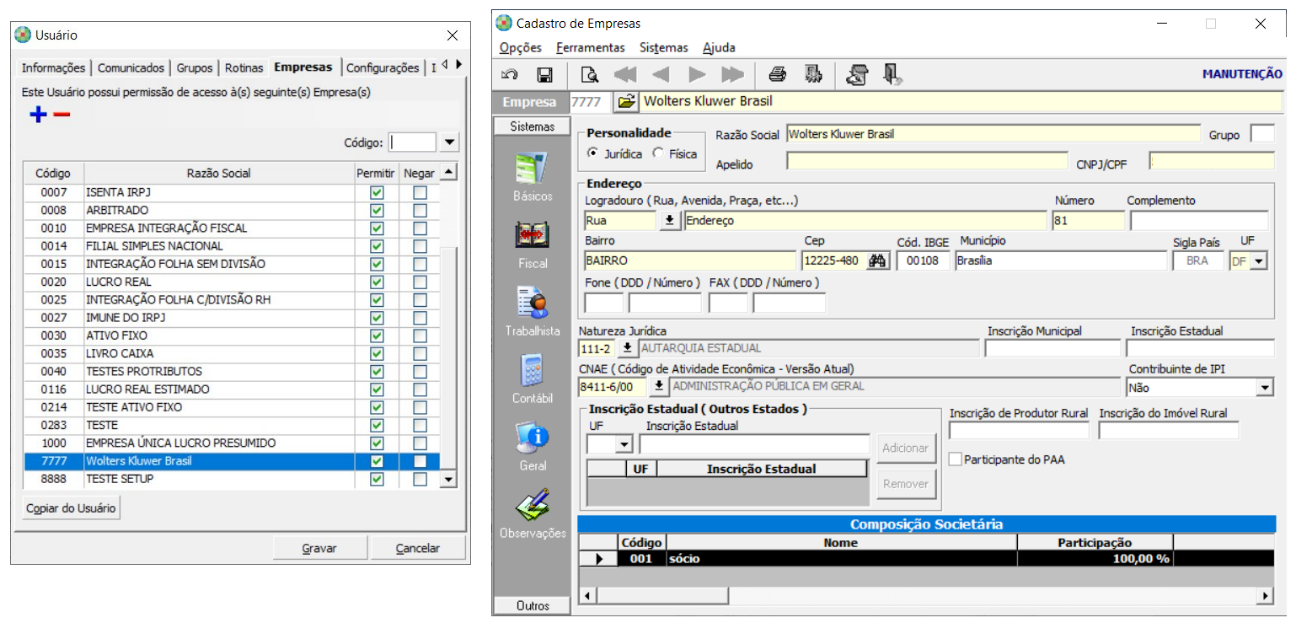Click Copiar do Usuário button
The image size is (1296, 623).
click(x=71, y=508)
